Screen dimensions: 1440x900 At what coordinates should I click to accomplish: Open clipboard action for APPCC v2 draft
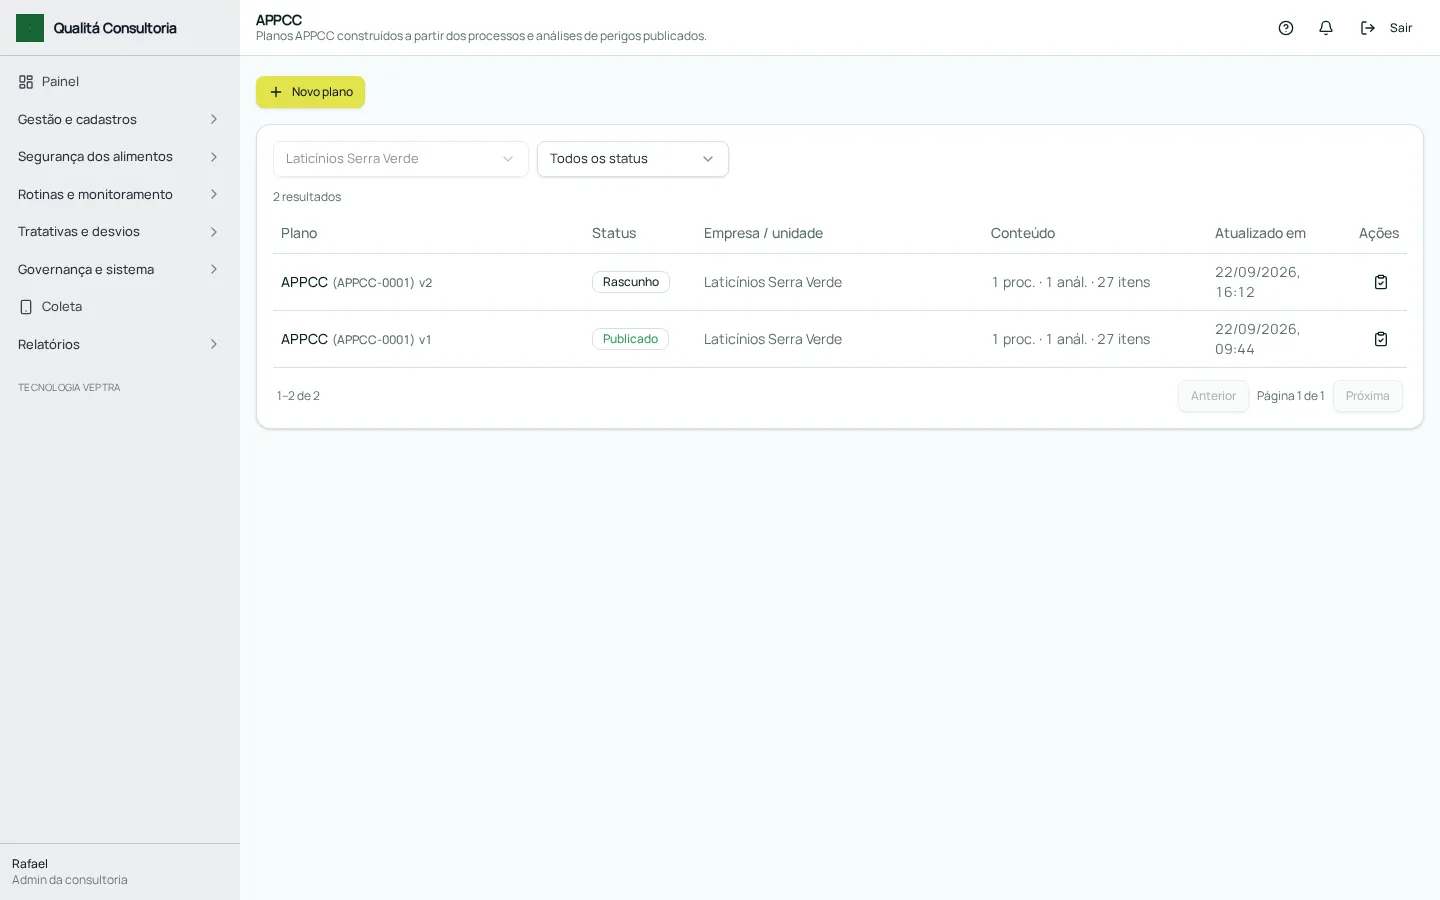tap(1381, 282)
